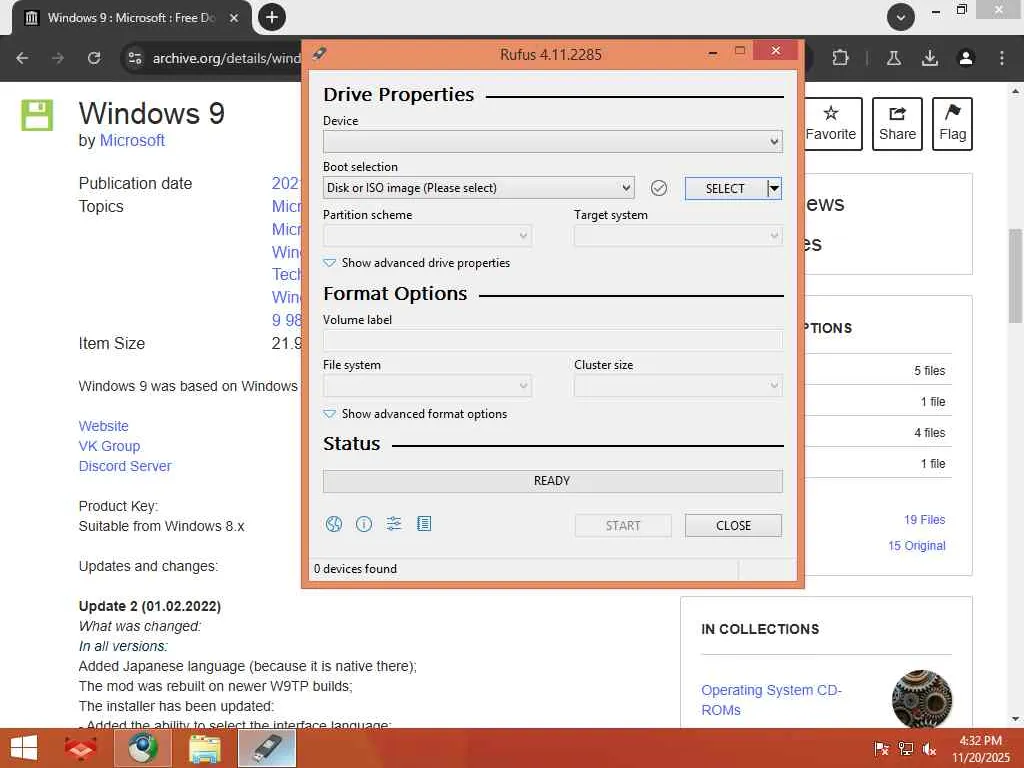Open the Target system dropdown
The height and width of the screenshot is (768, 1024).
678,236
